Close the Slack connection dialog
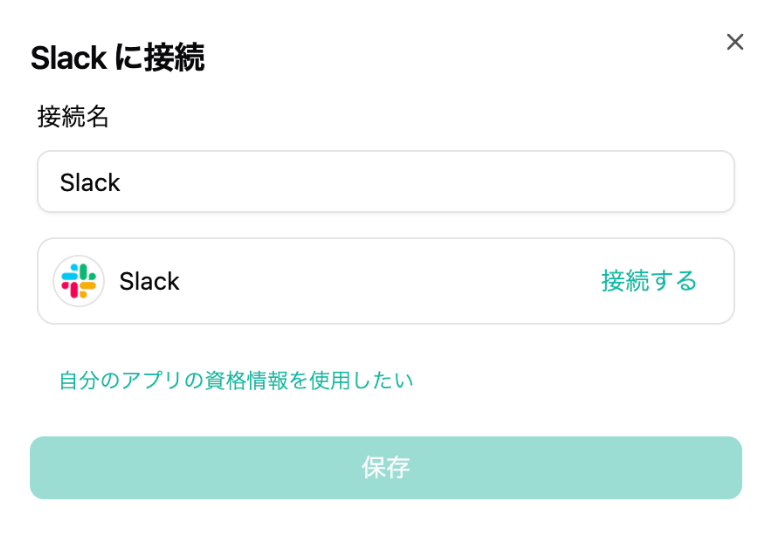 pos(735,42)
